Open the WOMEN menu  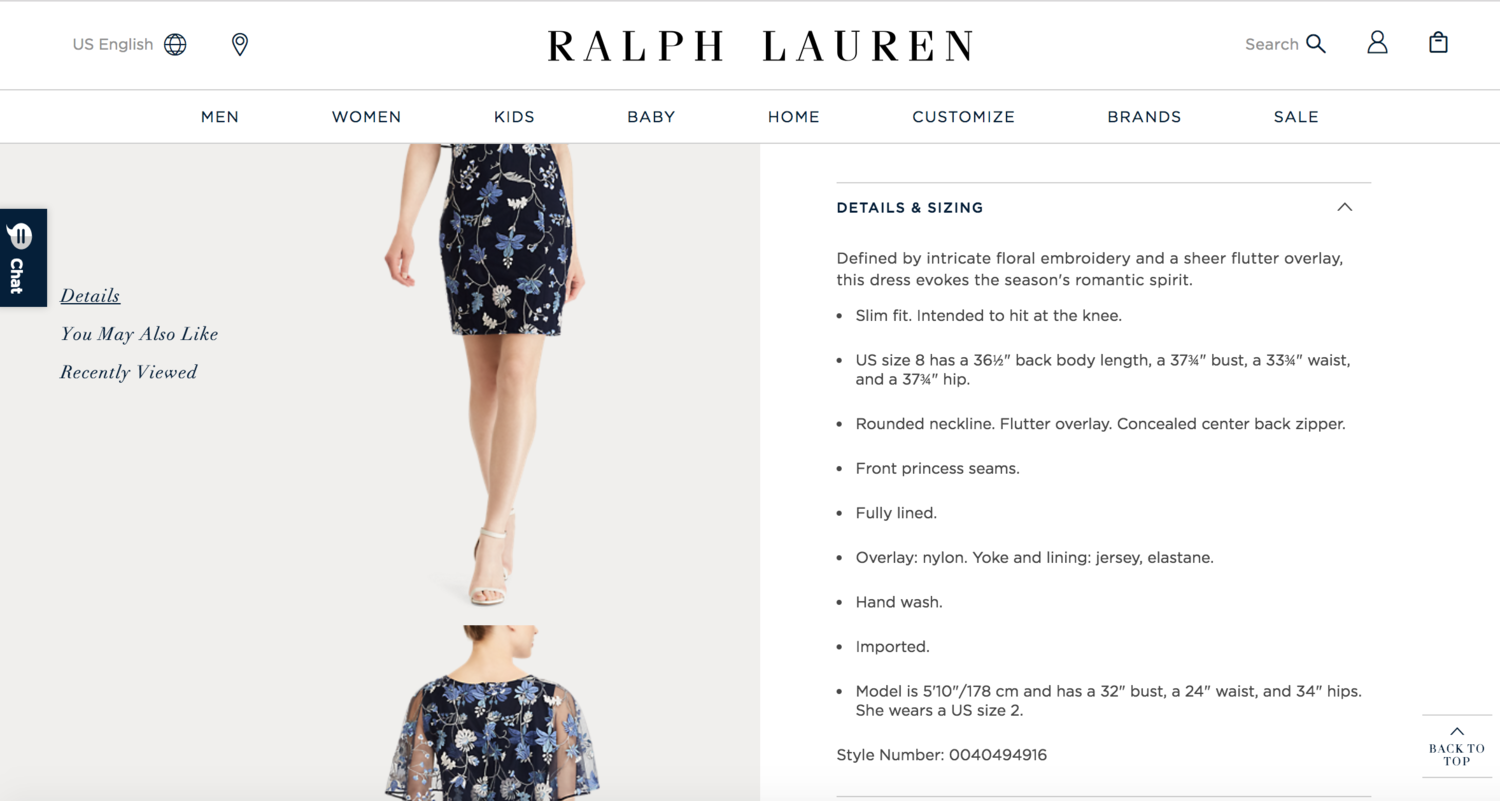pos(366,117)
